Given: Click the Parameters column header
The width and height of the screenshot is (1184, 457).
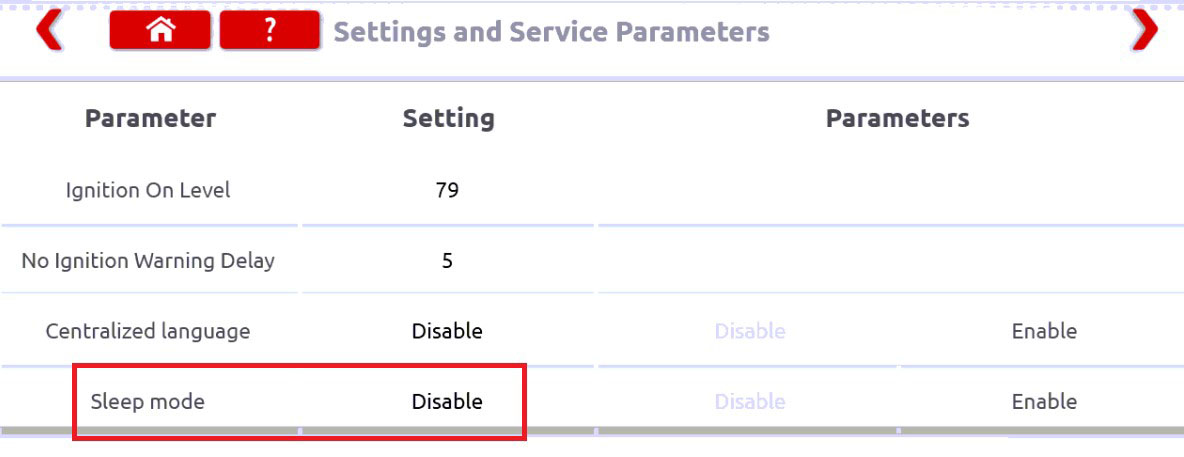Looking at the screenshot, I should tap(897, 119).
